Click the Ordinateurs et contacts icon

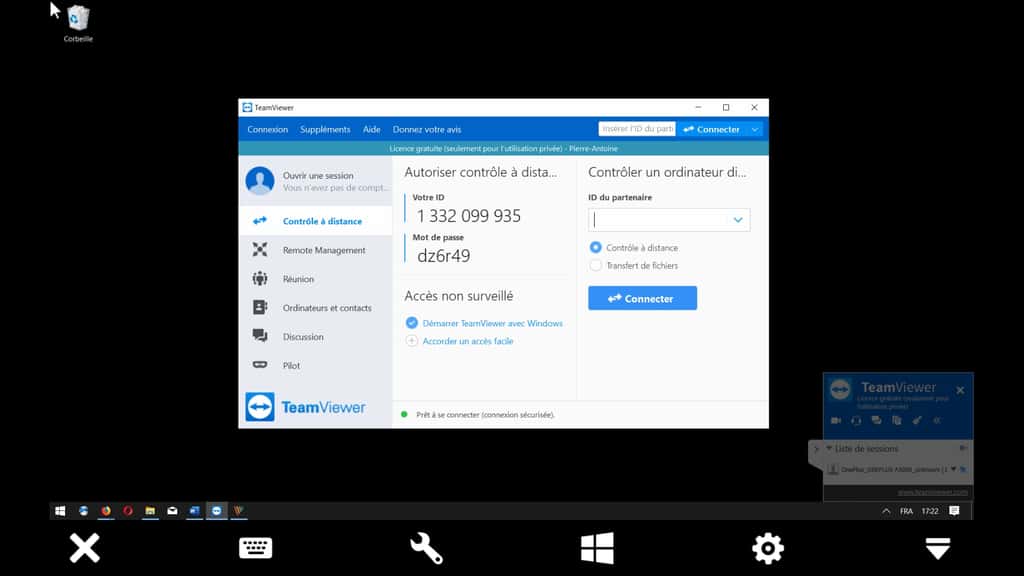260,308
